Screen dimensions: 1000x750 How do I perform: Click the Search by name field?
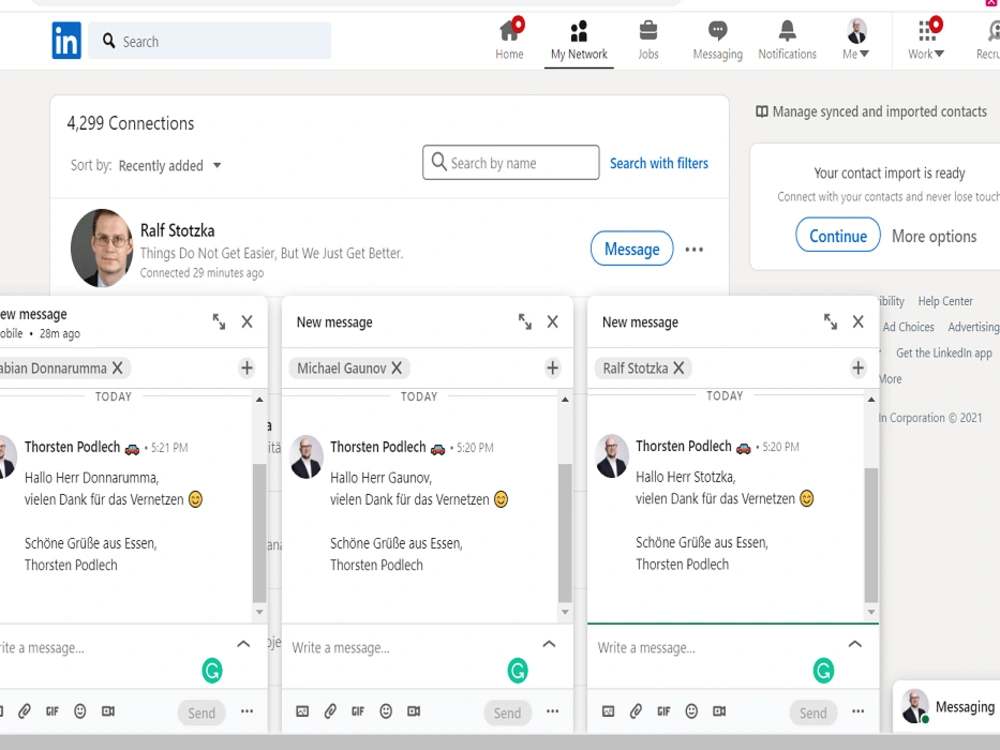(x=511, y=163)
